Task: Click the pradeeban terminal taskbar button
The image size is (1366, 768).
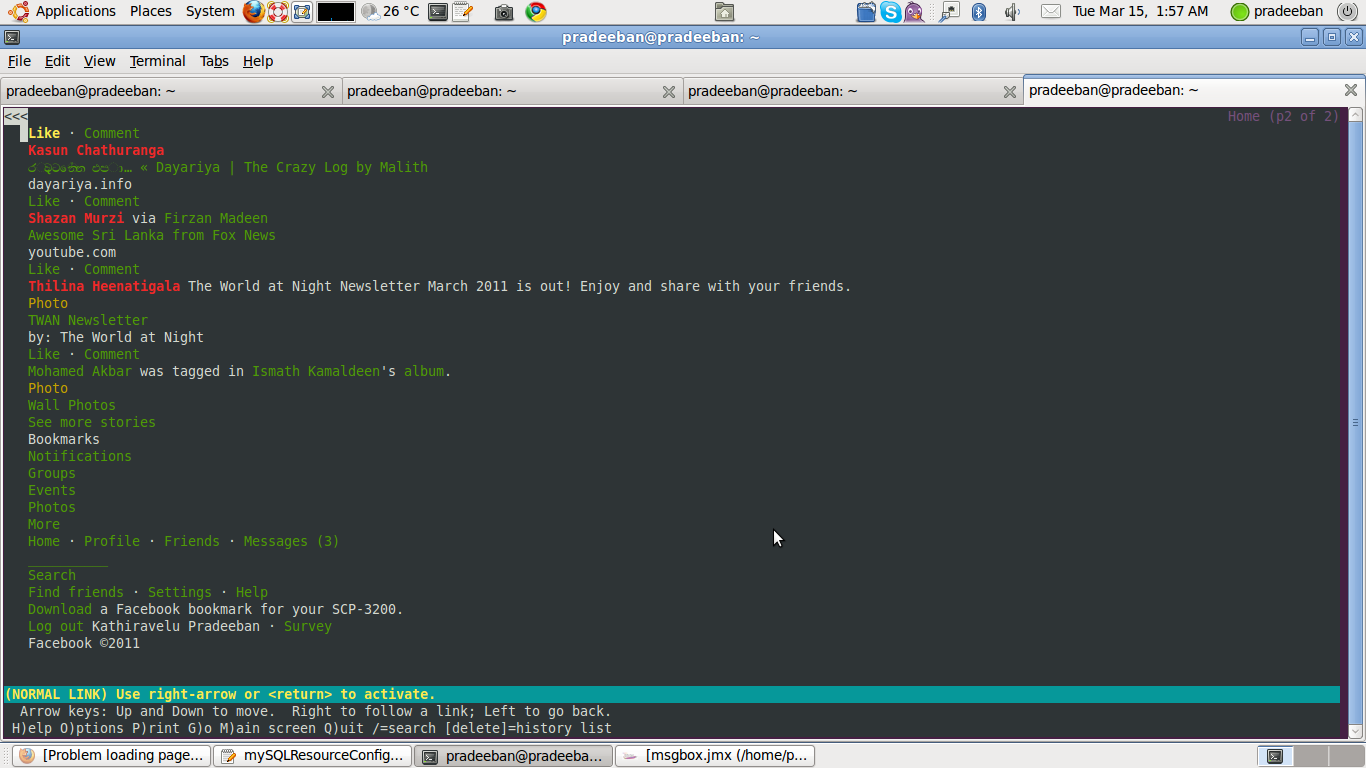Action: (514, 756)
